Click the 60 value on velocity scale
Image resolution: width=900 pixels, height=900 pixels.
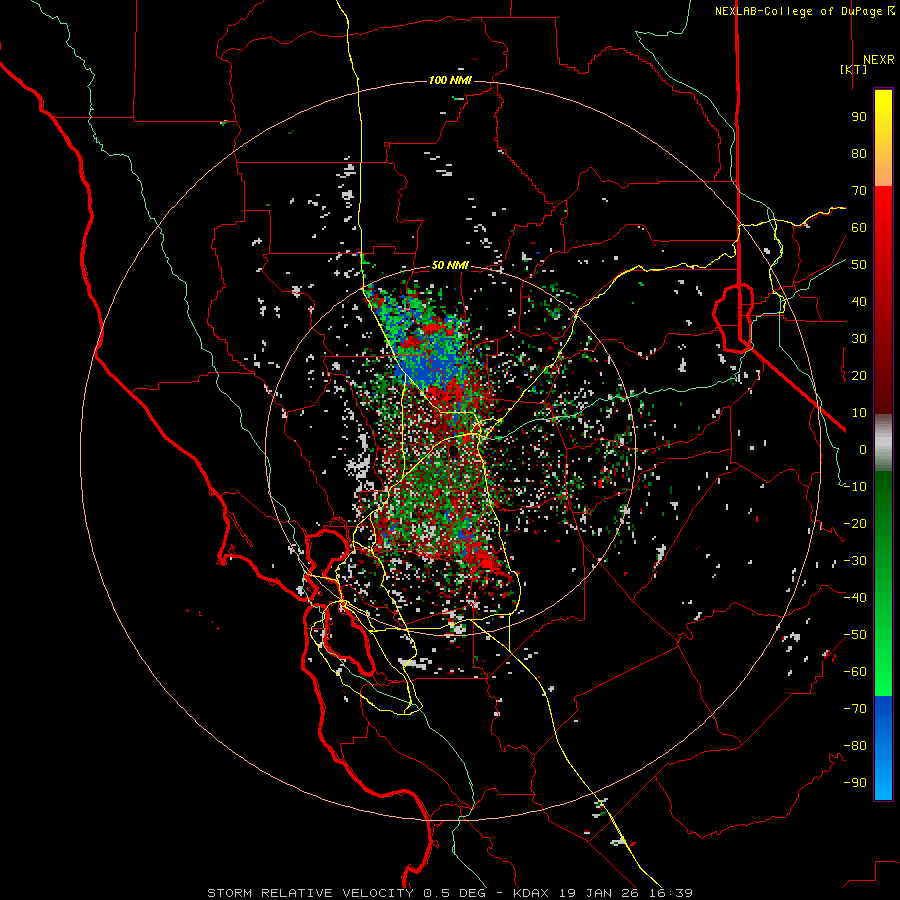point(859,227)
